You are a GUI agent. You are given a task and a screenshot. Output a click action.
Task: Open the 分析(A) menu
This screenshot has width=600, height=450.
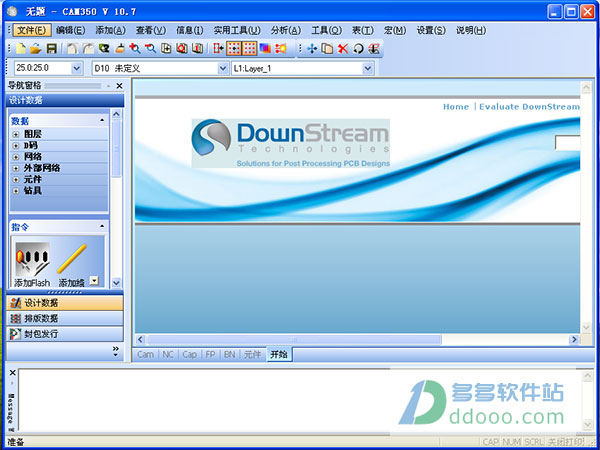tap(286, 30)
